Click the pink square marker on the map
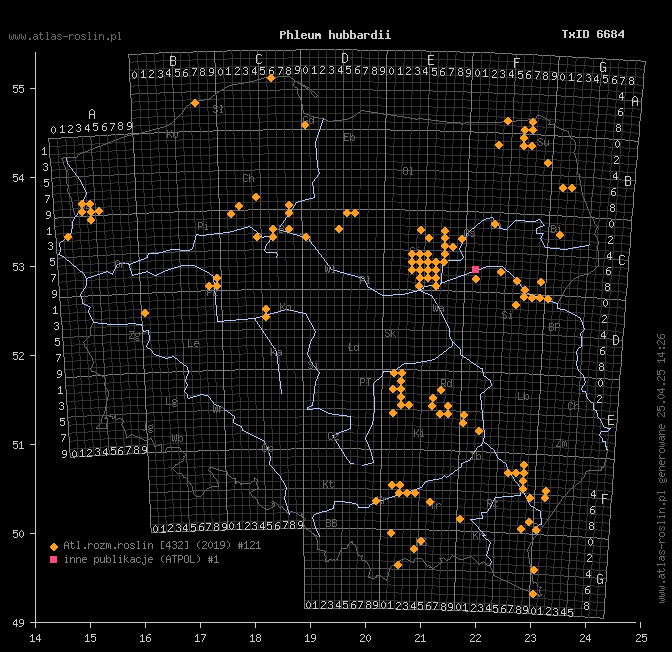The width and height of the screenshot is (672, 652). click(475, 270)
